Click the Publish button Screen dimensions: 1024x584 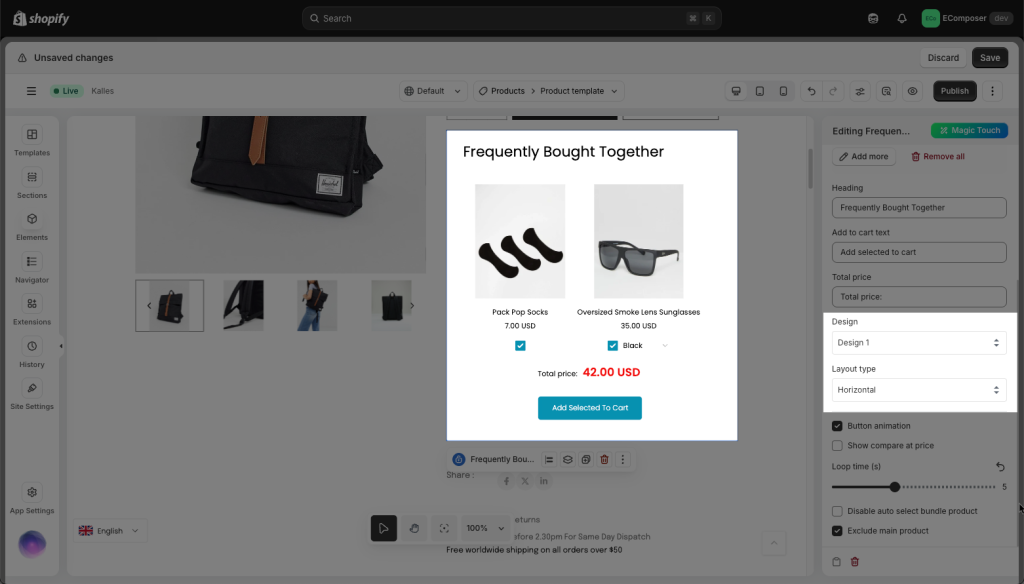point(954,91)
